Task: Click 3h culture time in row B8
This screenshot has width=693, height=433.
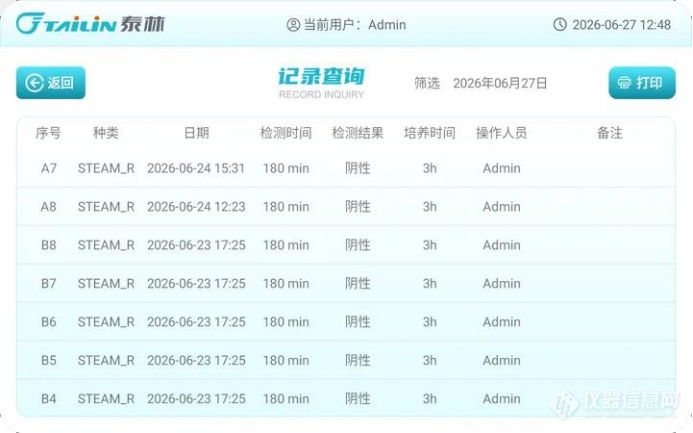Action: pyautogui.click(x=430, y=245)
